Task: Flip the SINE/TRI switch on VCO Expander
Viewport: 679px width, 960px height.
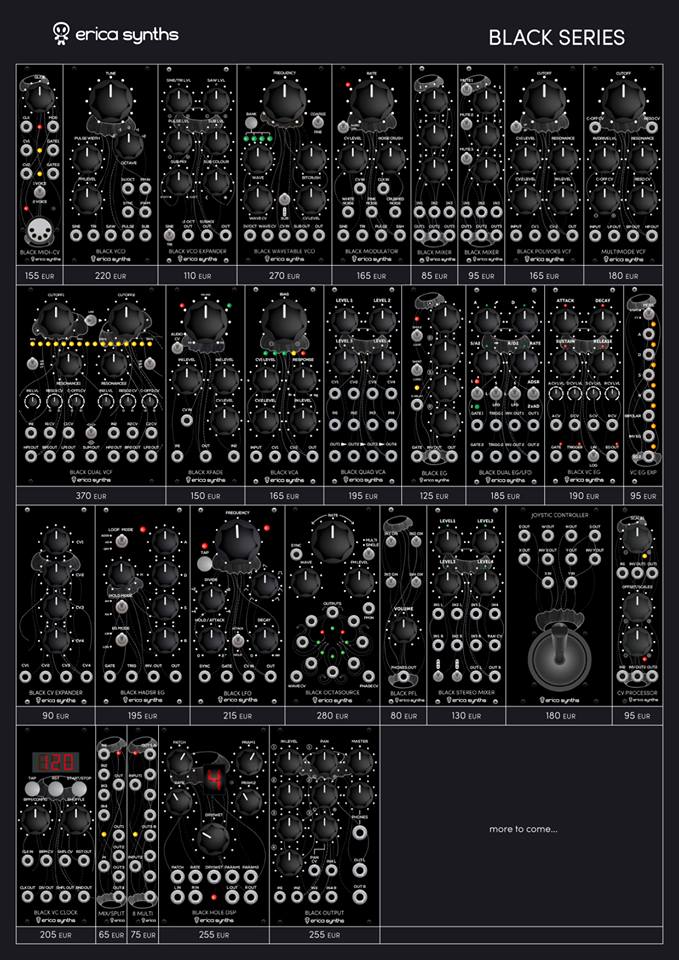Action: click(170, 234)
